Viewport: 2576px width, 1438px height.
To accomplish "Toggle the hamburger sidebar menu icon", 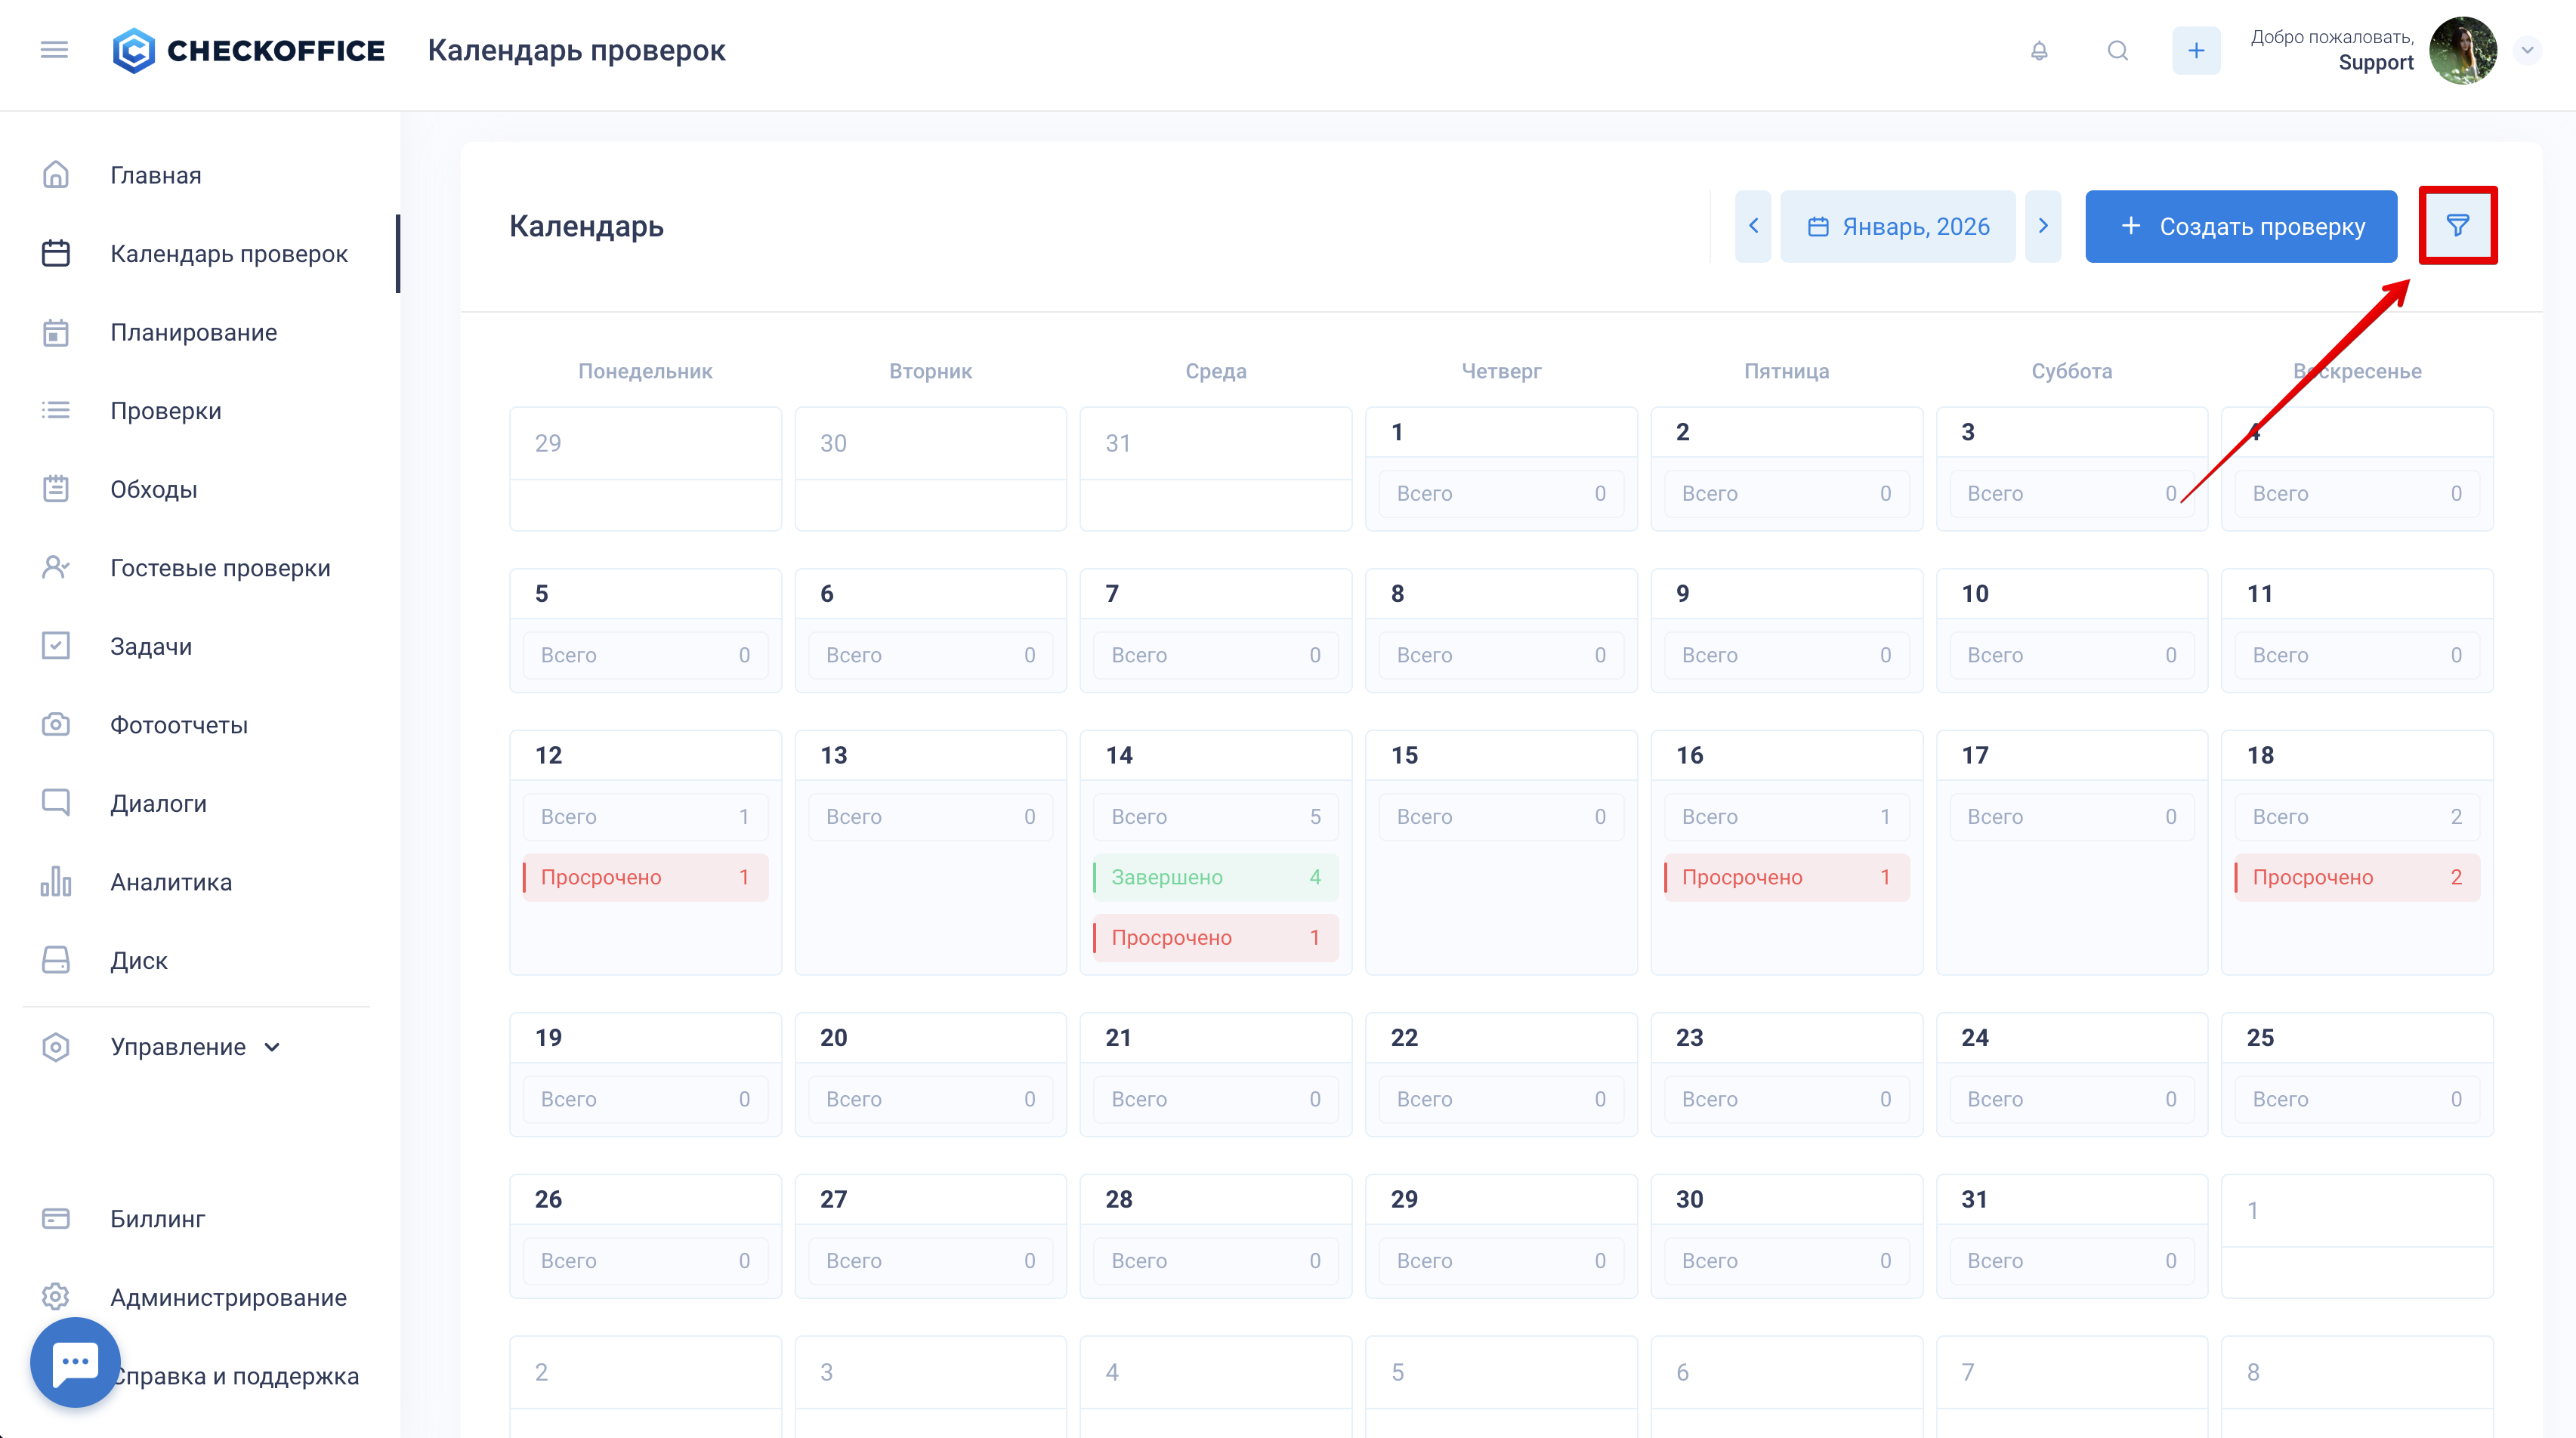I will [x=54, y=50].
